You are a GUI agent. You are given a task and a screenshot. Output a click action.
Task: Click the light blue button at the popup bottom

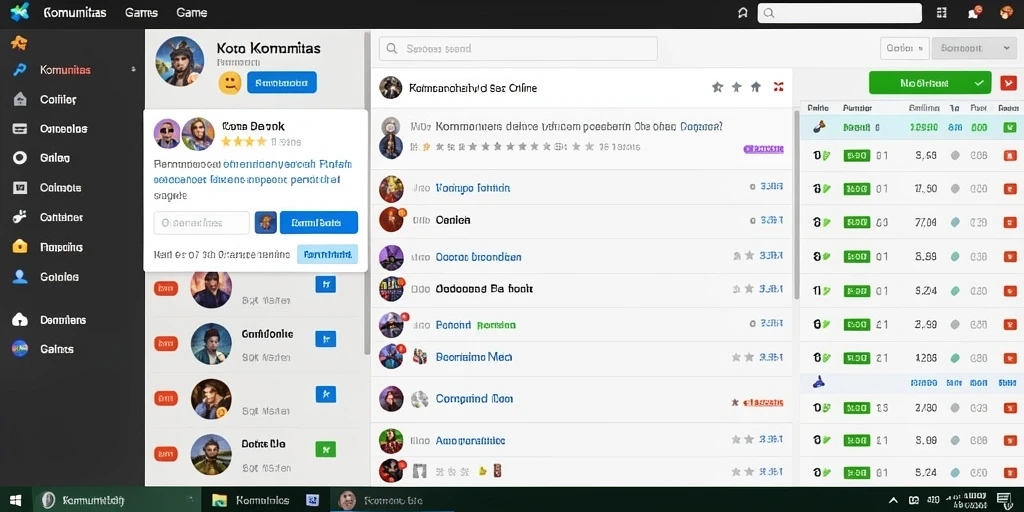pyautogui.click(x=327, y=254)
